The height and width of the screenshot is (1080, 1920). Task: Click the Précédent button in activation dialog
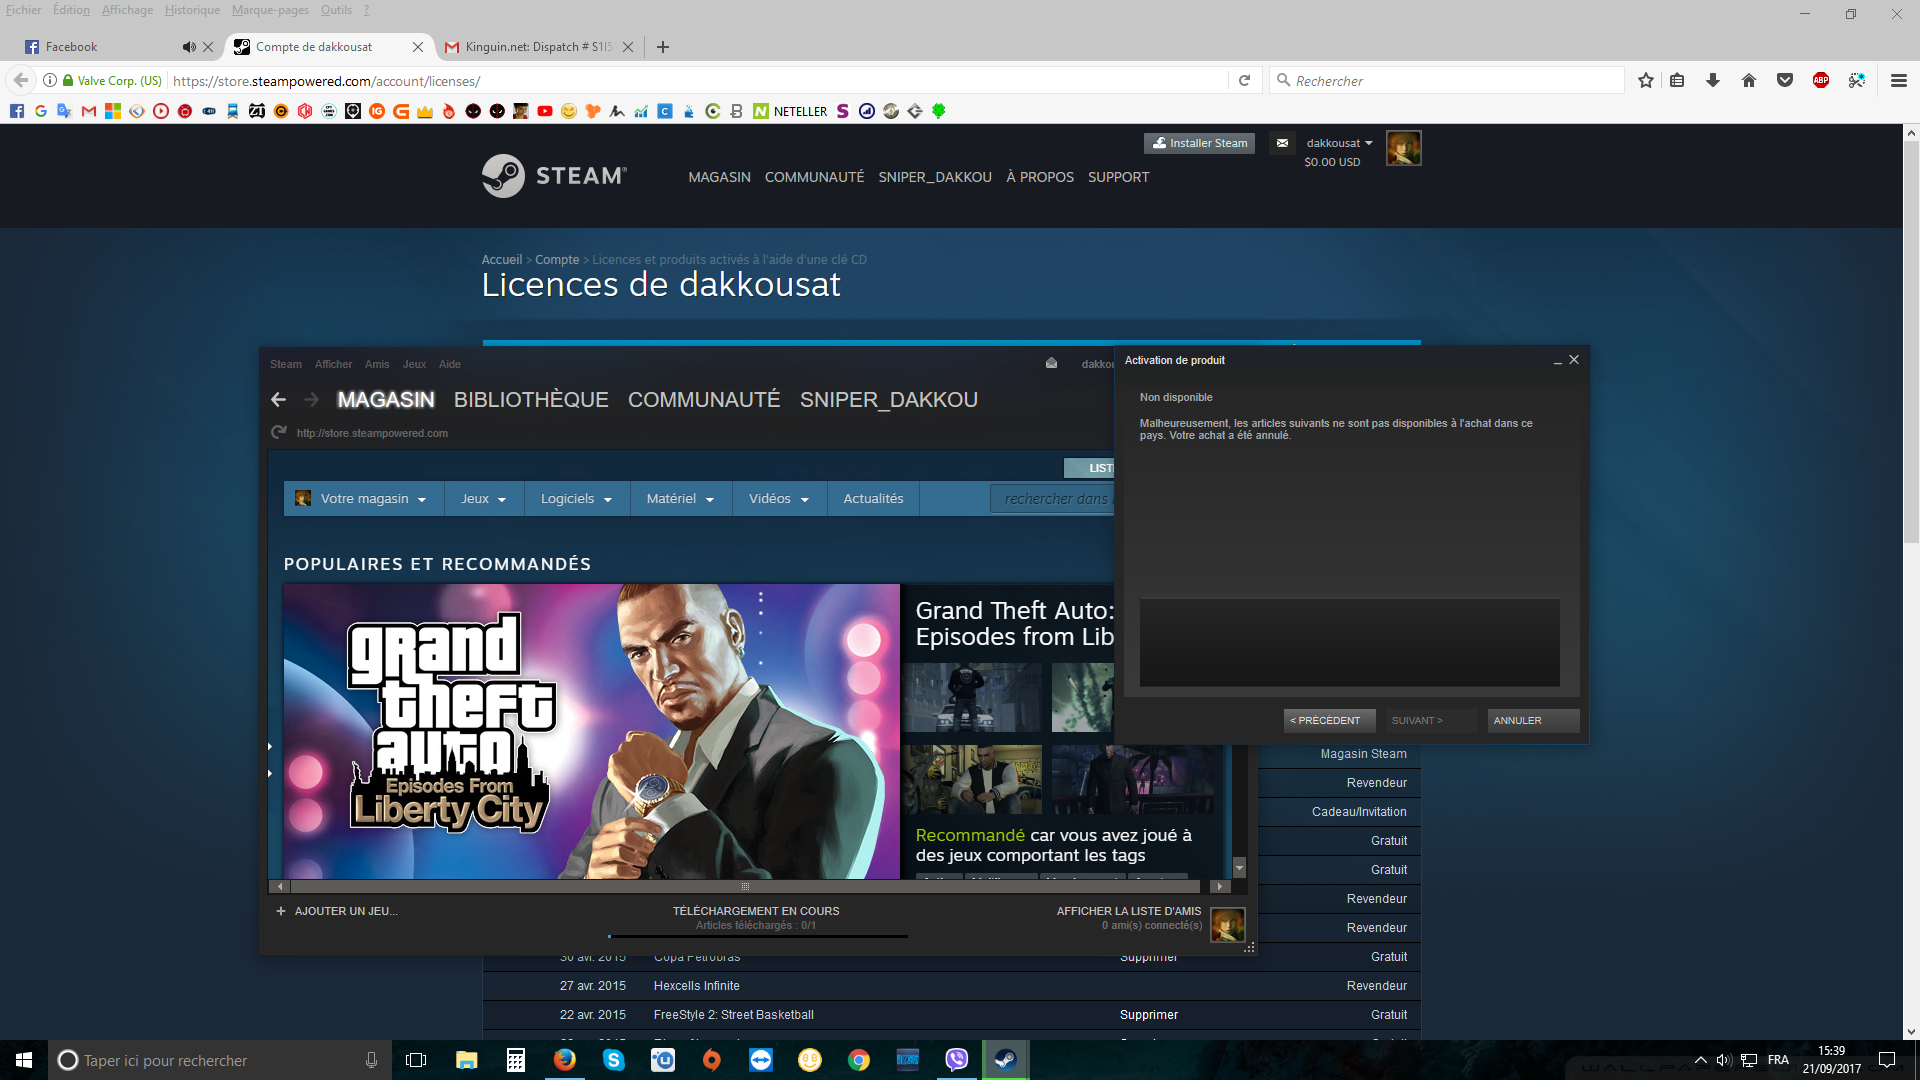click(1329, 720)
